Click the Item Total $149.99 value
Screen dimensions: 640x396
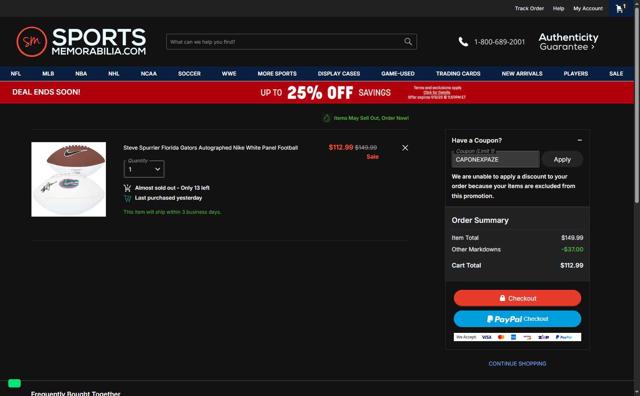click(572, 238)
